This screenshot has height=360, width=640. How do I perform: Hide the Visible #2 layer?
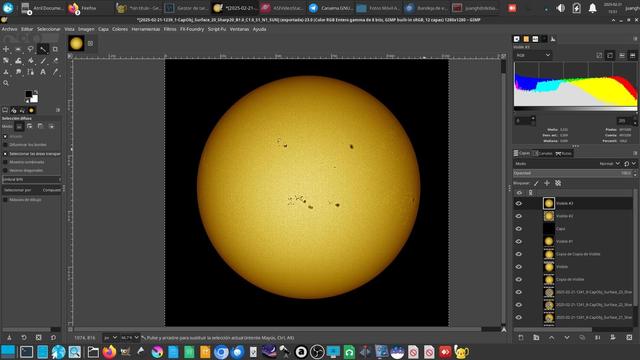(519, 216)
